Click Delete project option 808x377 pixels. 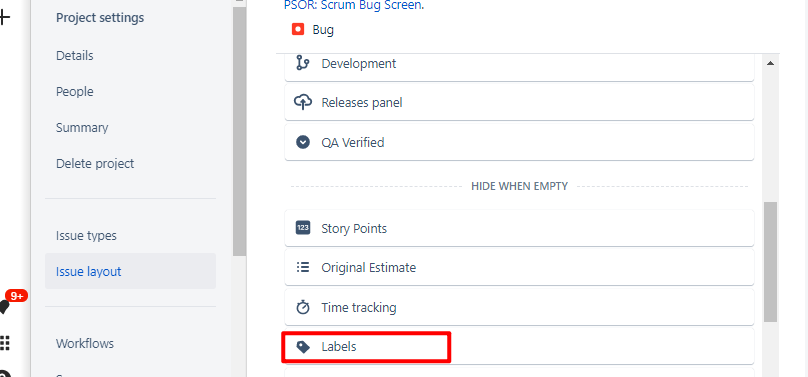coord(95,163)
